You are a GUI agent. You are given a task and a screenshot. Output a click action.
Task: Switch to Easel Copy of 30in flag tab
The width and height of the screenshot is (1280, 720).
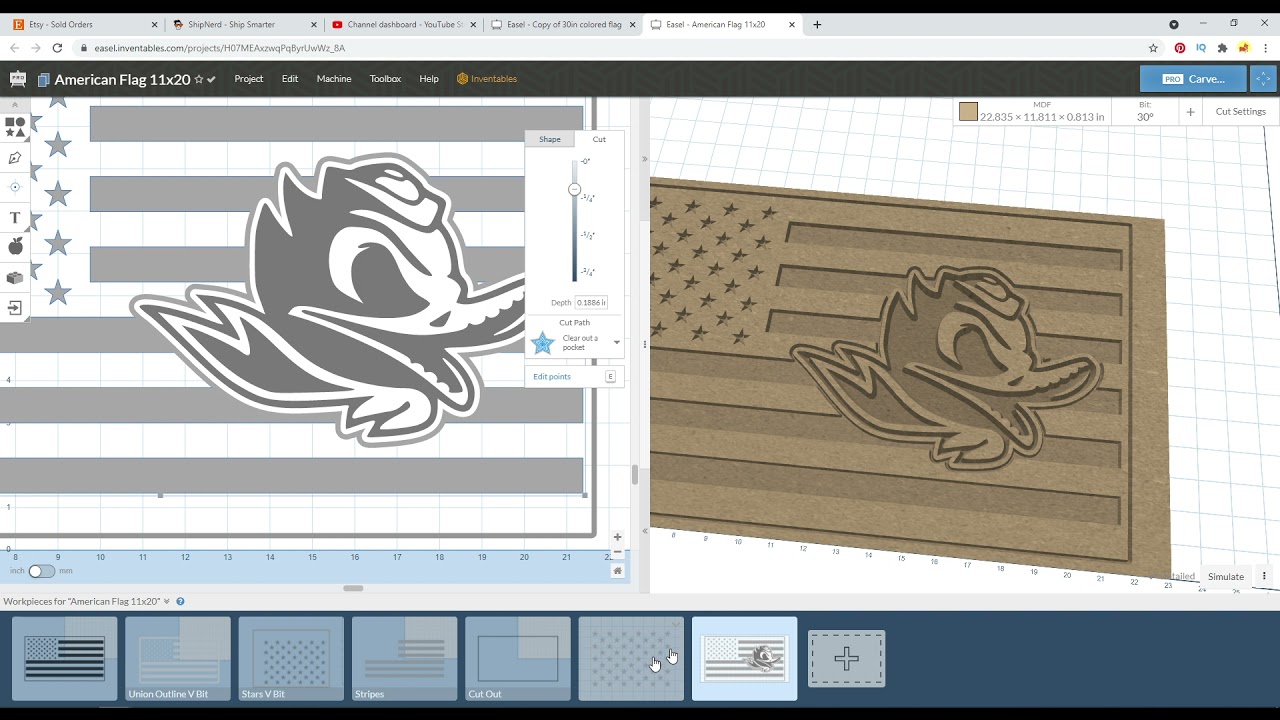coord(563,24)
